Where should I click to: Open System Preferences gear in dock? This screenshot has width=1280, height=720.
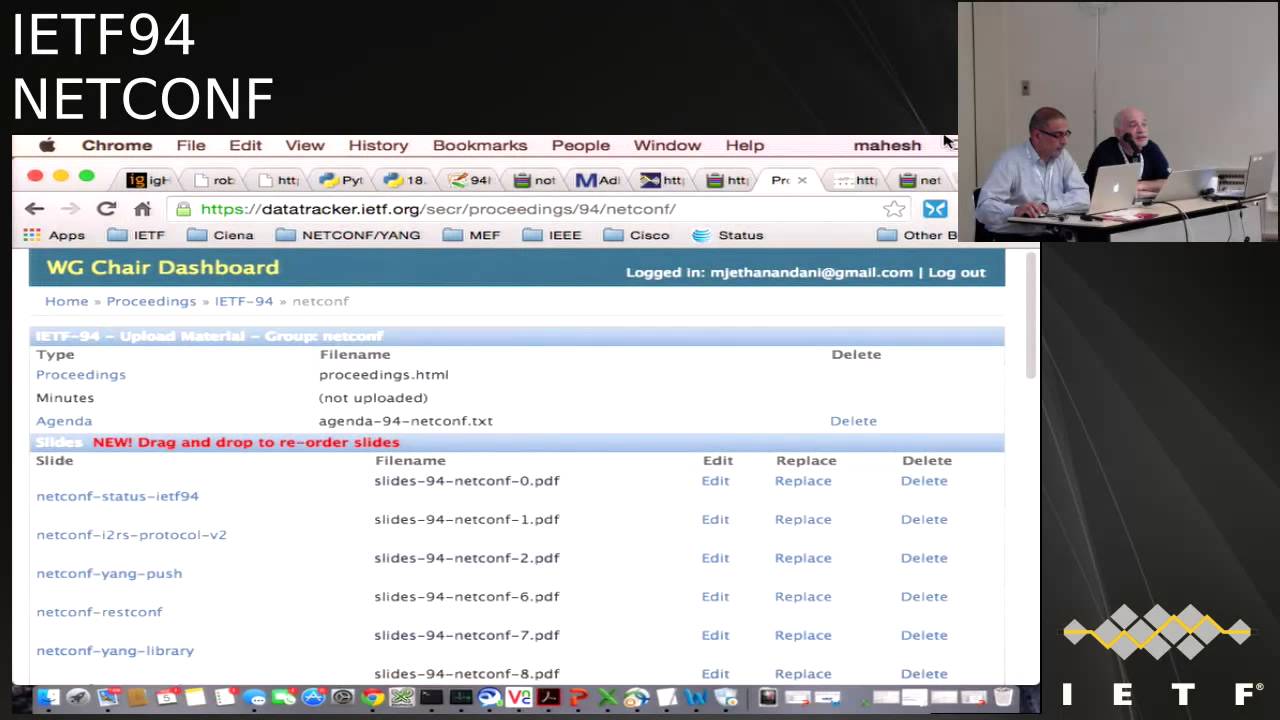coord(343,697)
